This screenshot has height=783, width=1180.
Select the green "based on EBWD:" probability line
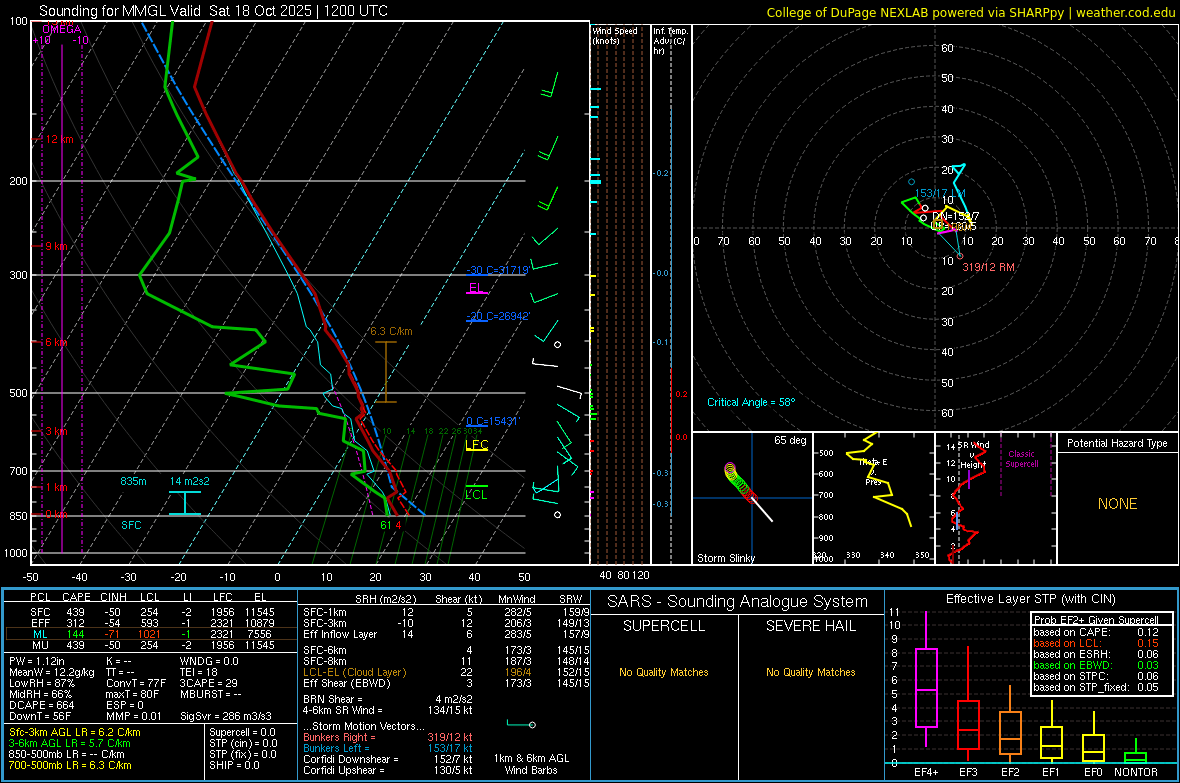pos(1096,665)
